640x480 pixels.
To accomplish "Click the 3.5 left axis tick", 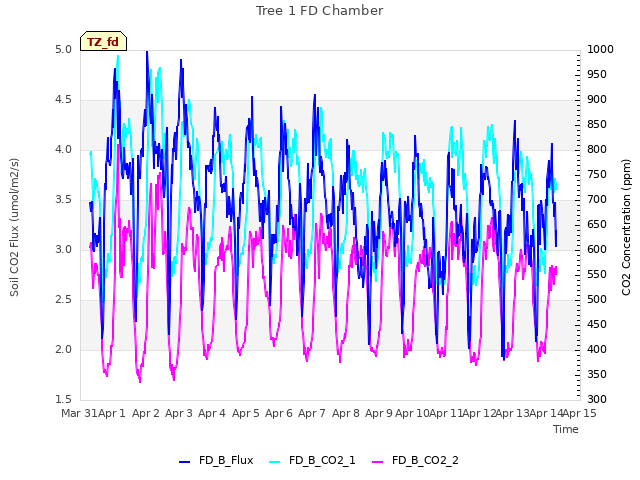I will 63,200.
